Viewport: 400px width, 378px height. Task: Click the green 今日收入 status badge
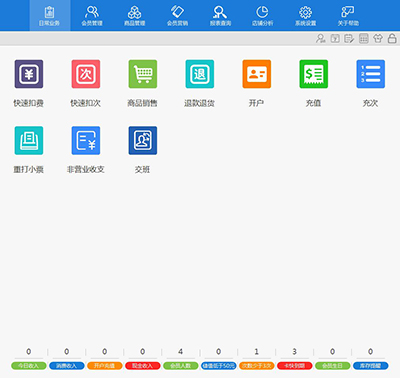click(x=29, y=366)
